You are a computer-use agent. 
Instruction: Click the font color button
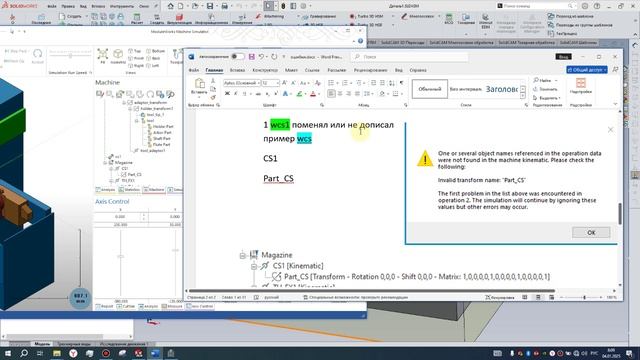(313, 94)
